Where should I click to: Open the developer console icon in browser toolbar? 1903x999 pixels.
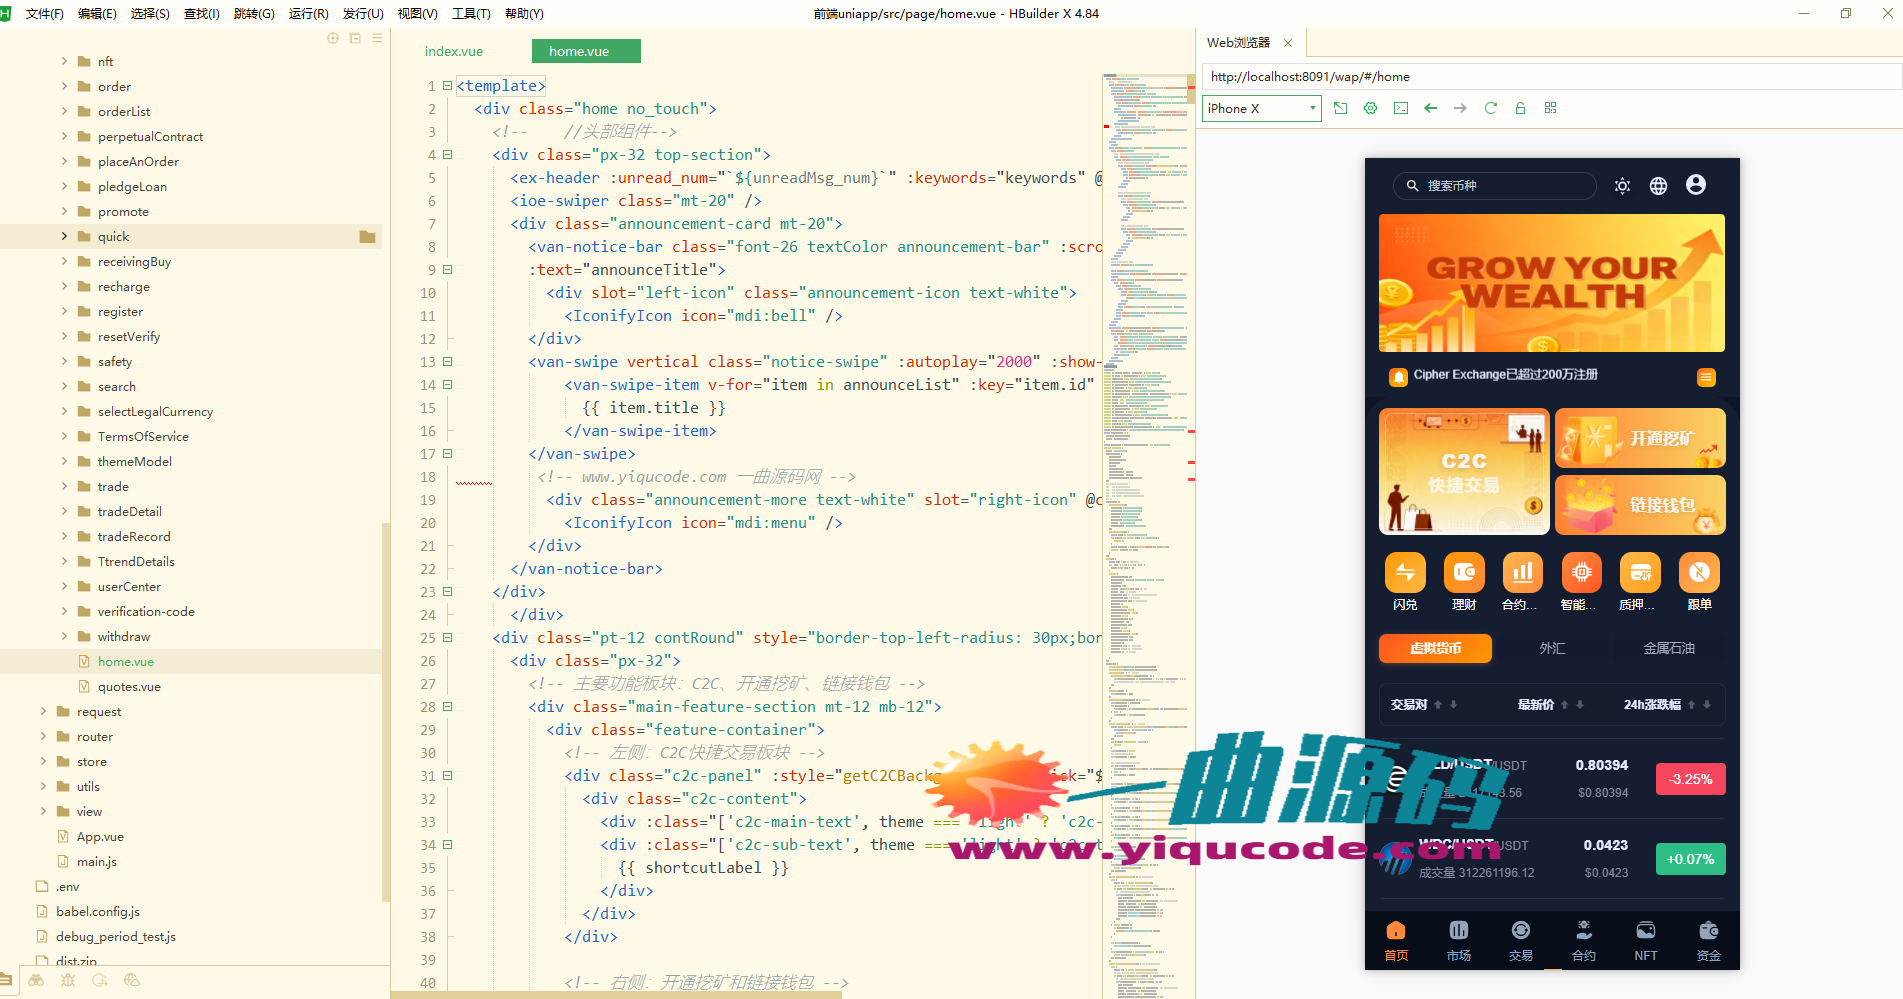(1400, 108)
